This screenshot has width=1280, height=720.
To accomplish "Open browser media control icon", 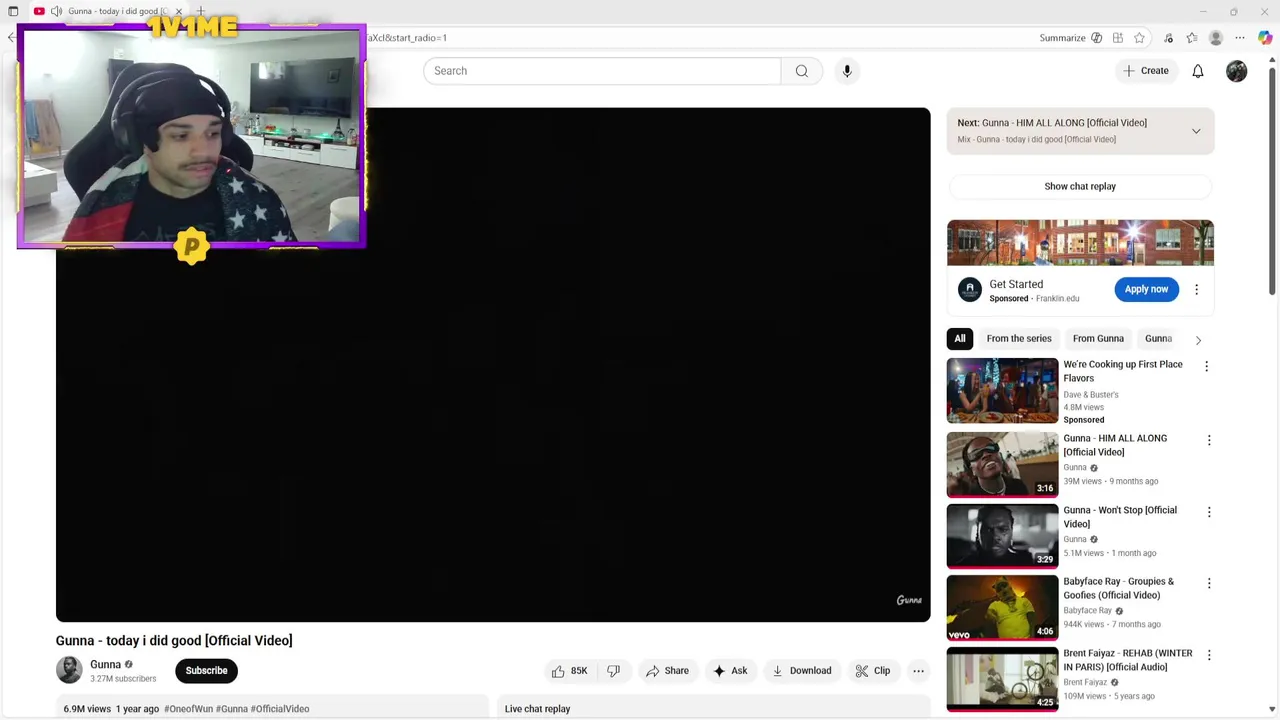I will point(1169,38).
